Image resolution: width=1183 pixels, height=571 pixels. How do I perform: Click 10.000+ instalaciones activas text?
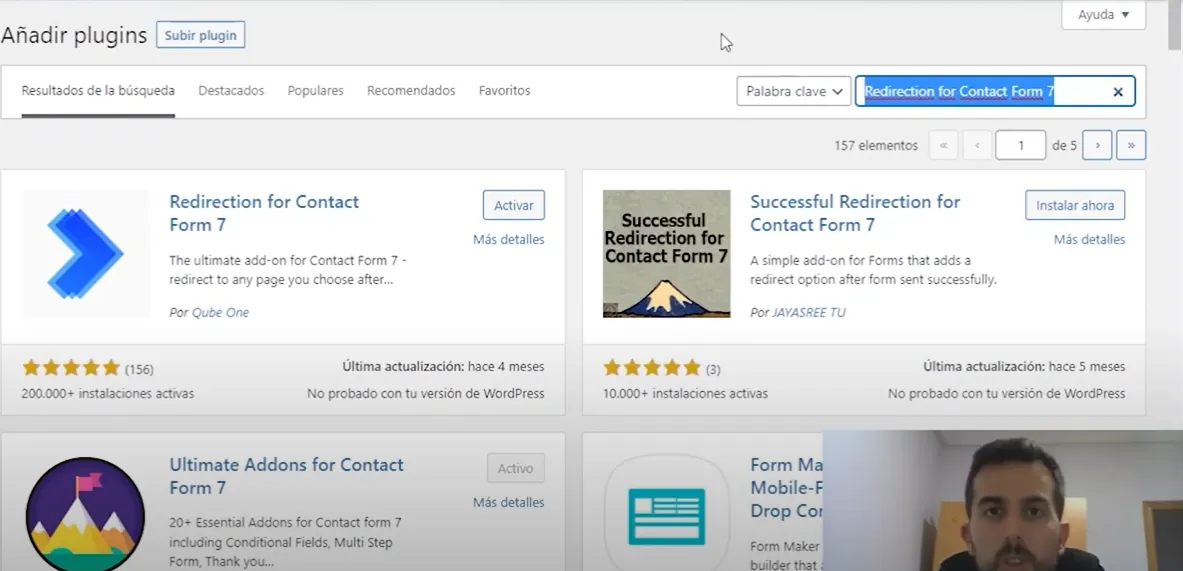pos(685,394)
